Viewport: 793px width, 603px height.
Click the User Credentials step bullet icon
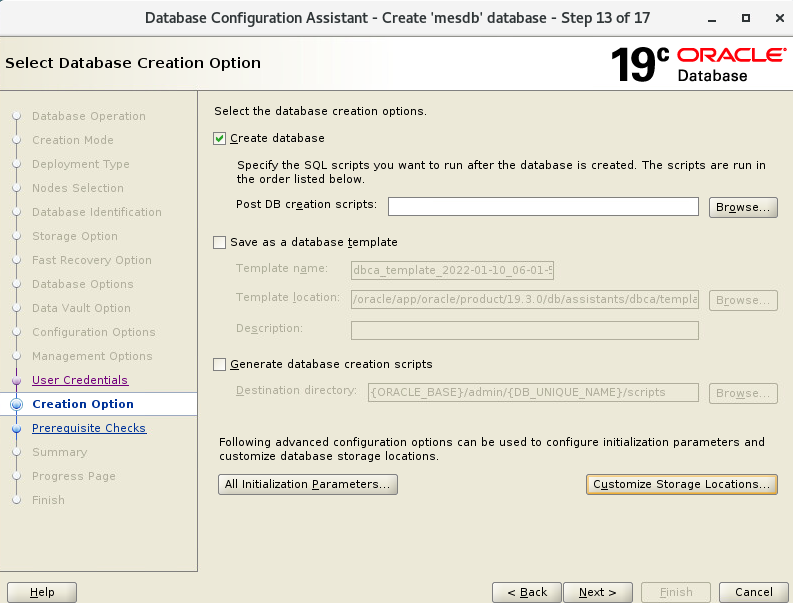(16, 380)
